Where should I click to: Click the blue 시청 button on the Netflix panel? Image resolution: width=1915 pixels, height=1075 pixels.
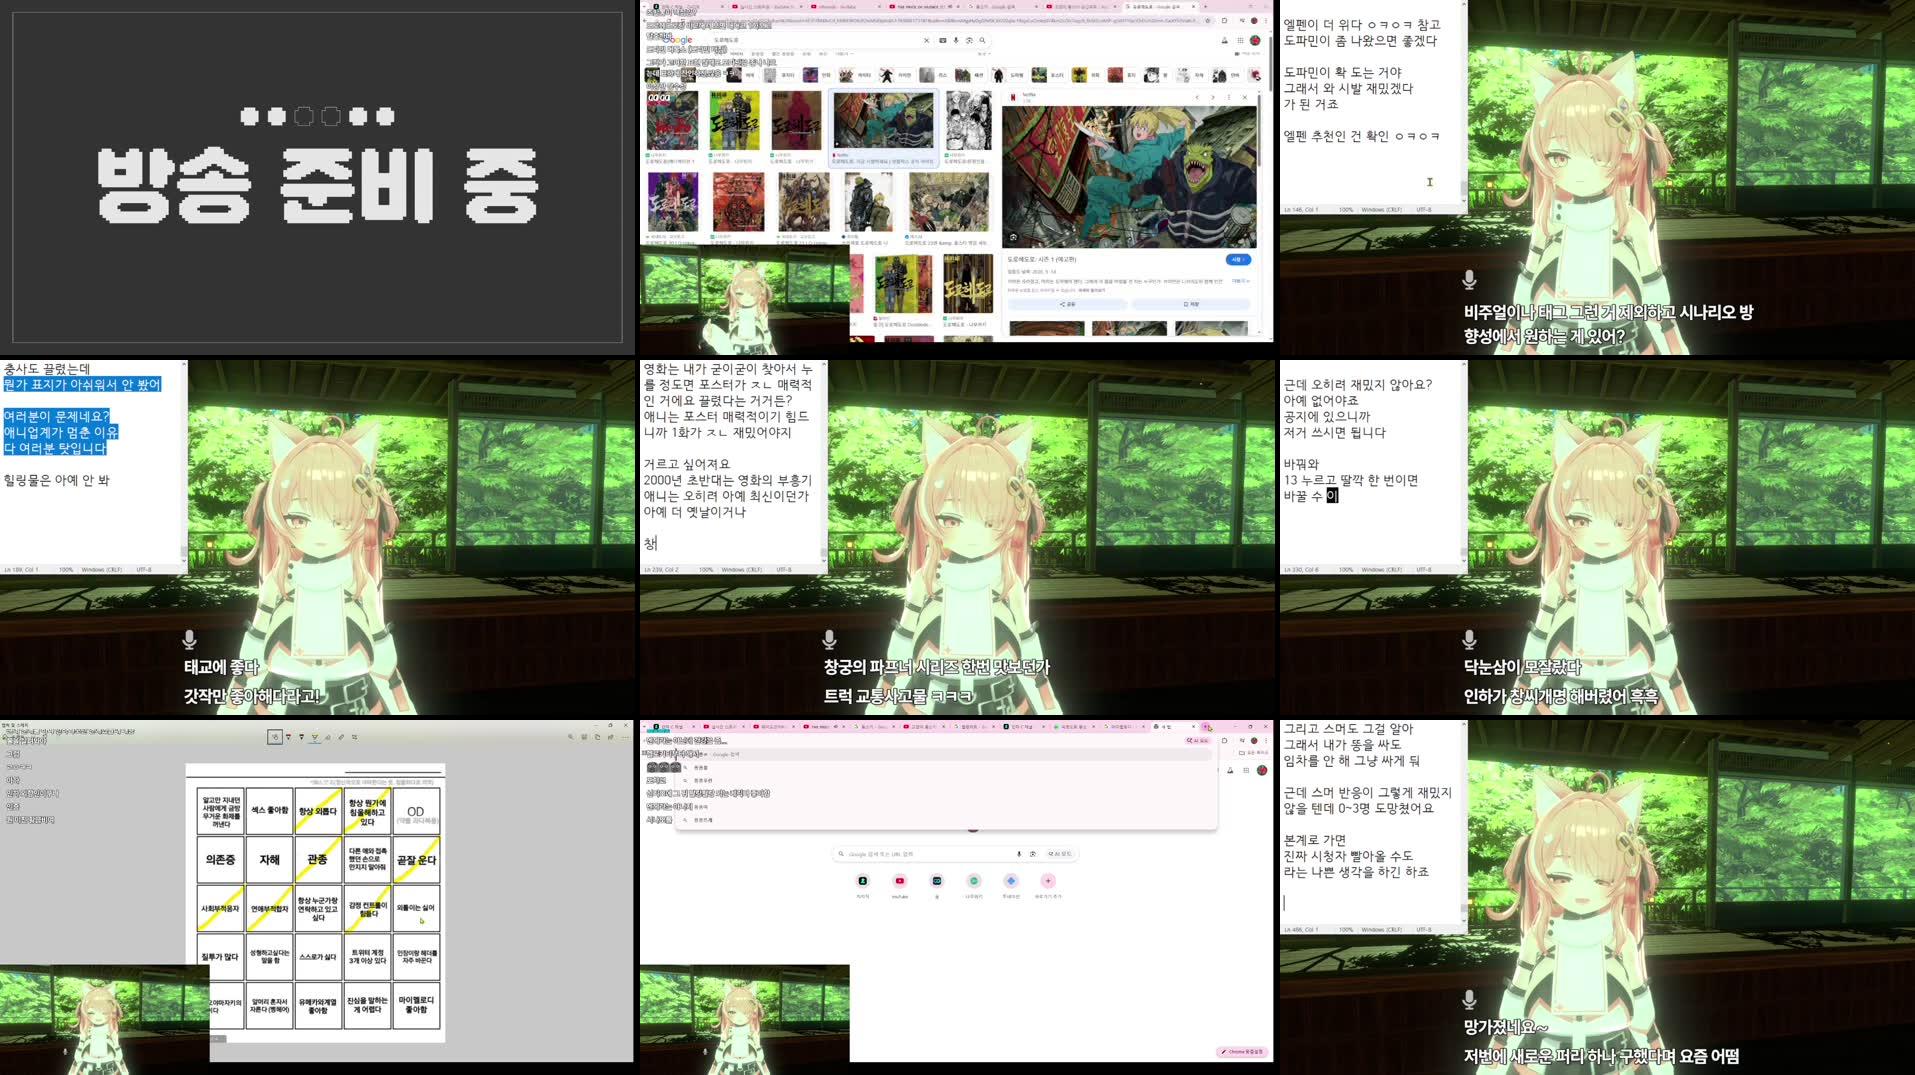[1239, 259]
